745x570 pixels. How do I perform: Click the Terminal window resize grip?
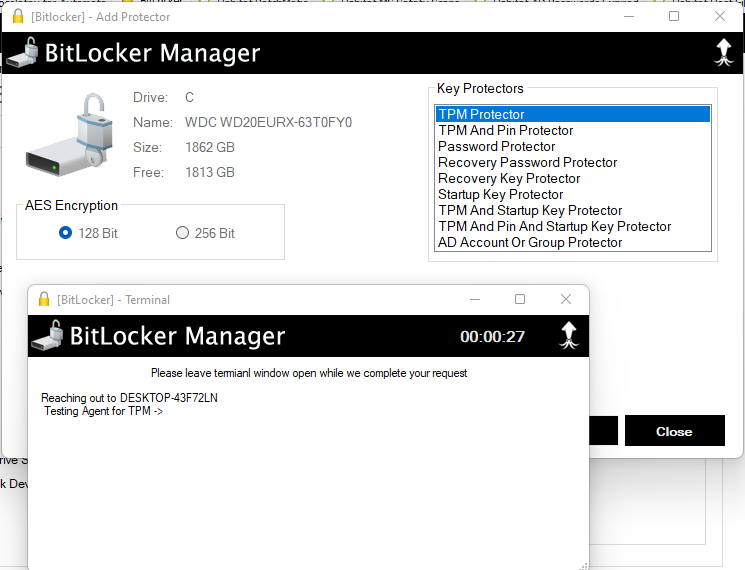[584, 565]
